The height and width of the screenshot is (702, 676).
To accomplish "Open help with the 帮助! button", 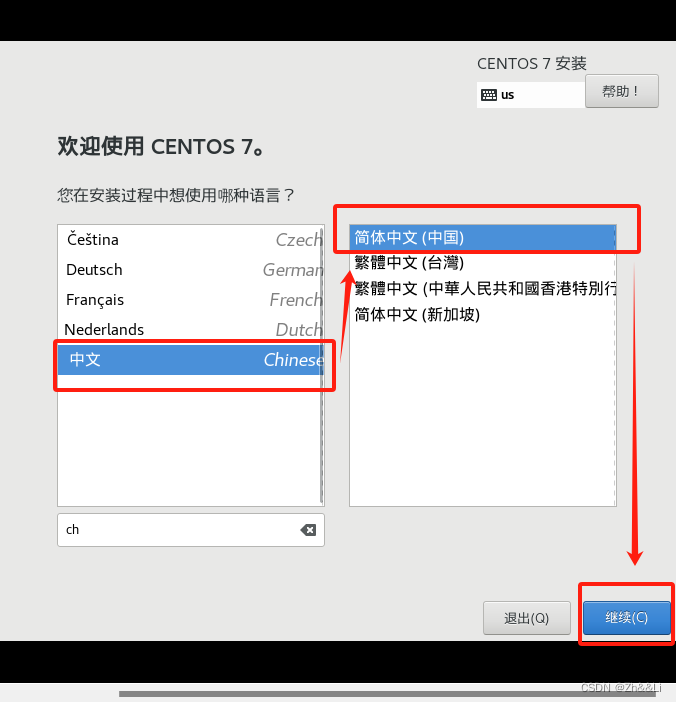I will coord(622,91).
